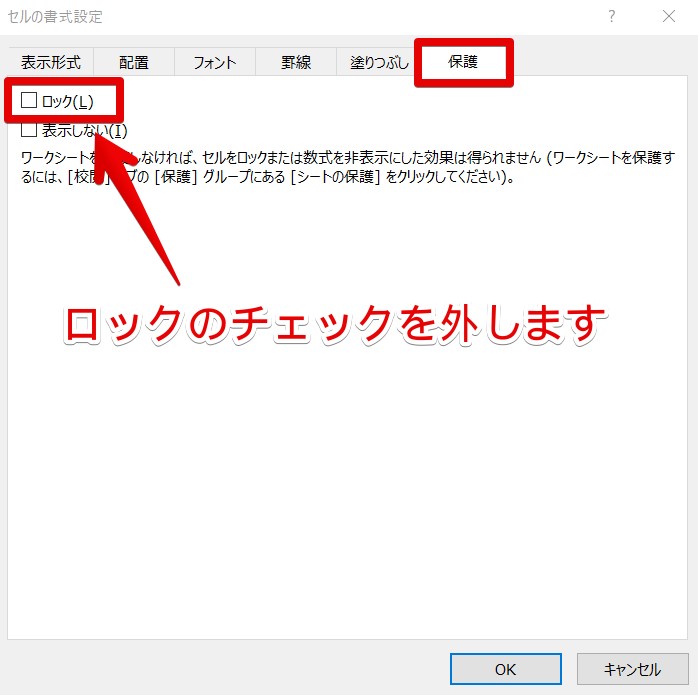Screen dimensions: 698x695
Task: Click the 表示しない(I) label text
Action: [85, 130]
